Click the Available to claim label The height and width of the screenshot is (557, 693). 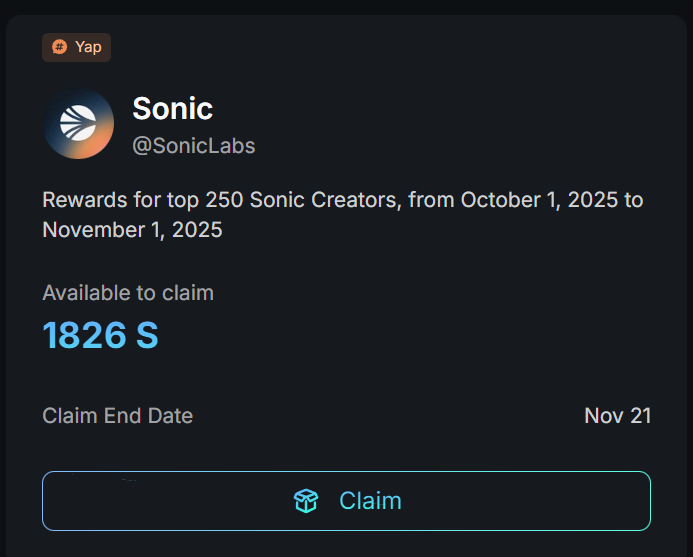coord(128,293)
